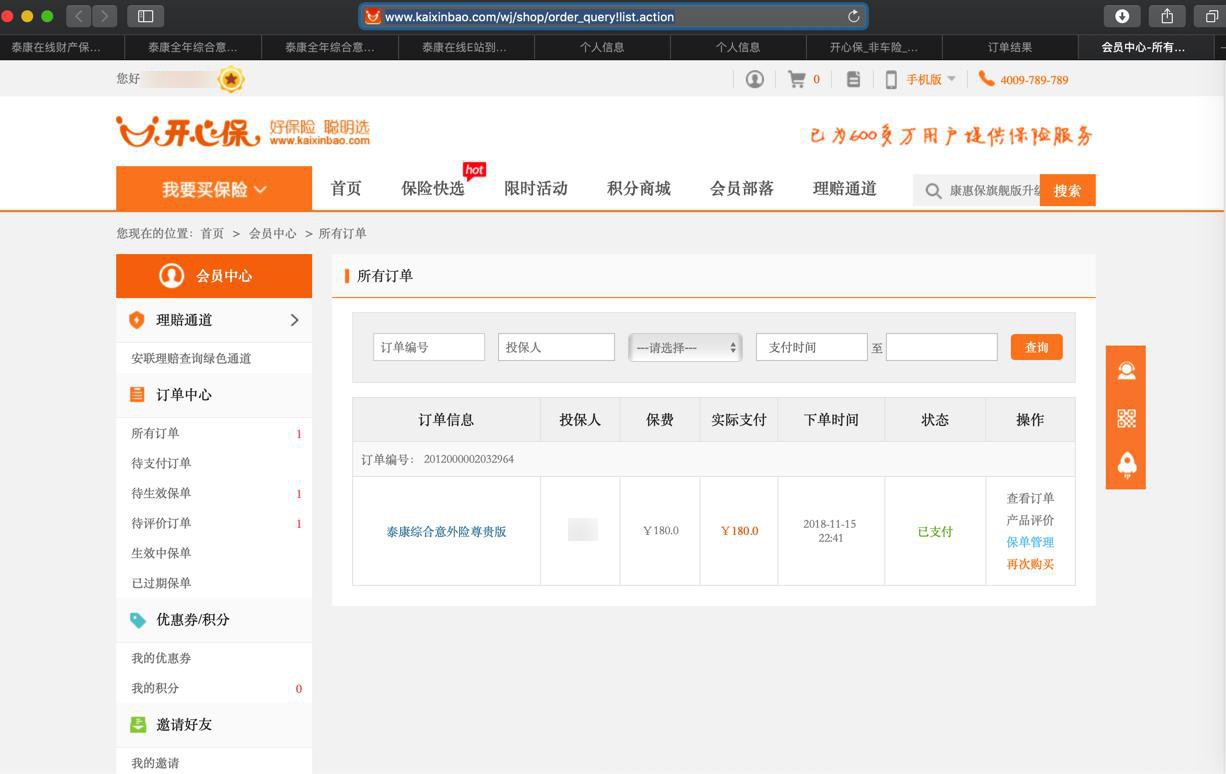Click 会员中心 in the breadcrumb
The width and height of the screenshot is (1226, 774).
pyautogui.click(x=272, y=233)
